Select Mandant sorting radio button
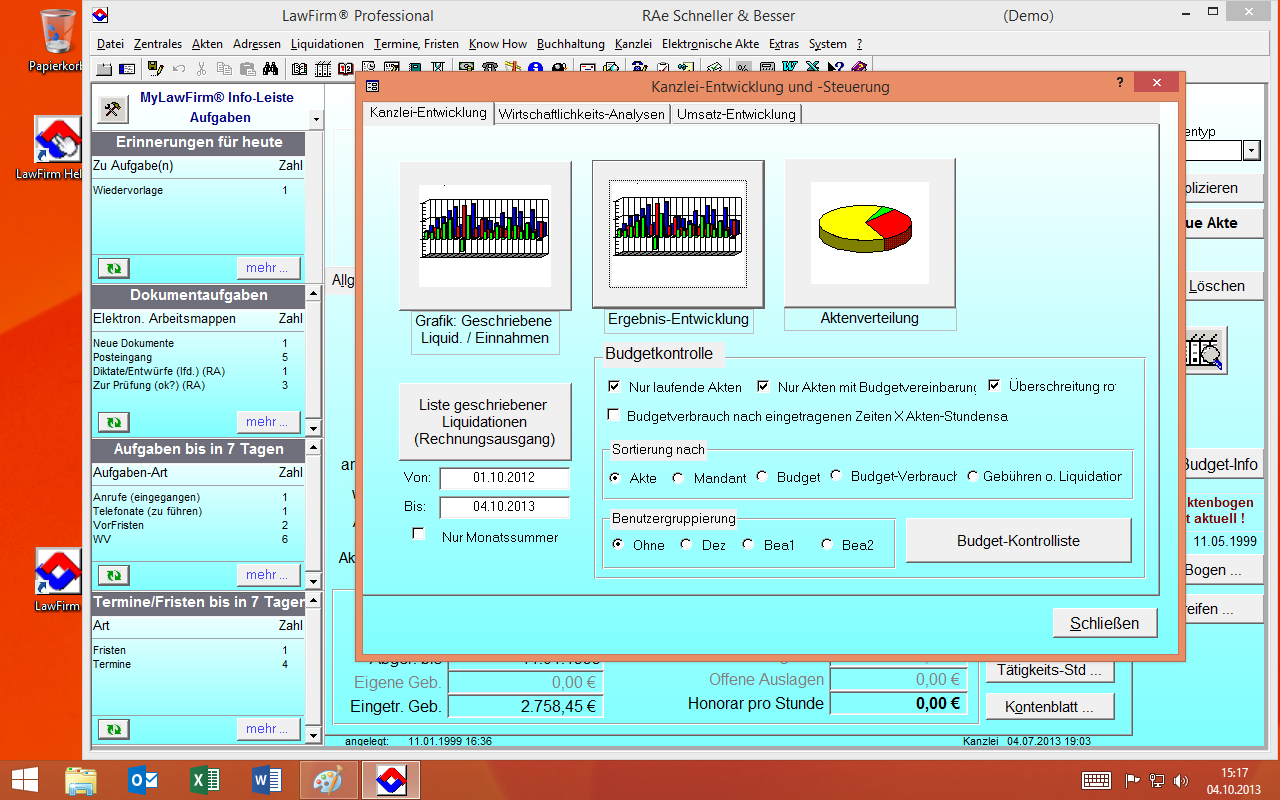 [x=678, y=478]
